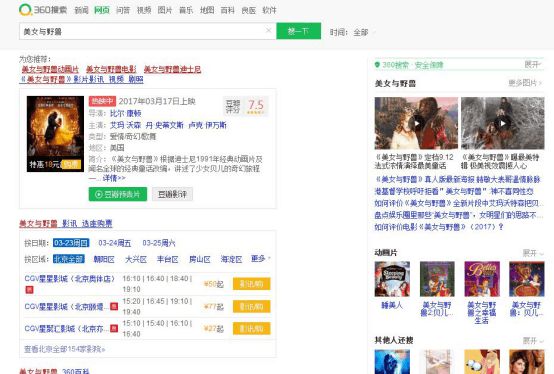Image resolution: width=554 pixels, height=374 pixels.
Task: Switch to the 音乐 tab
Action: coord(186,10)
